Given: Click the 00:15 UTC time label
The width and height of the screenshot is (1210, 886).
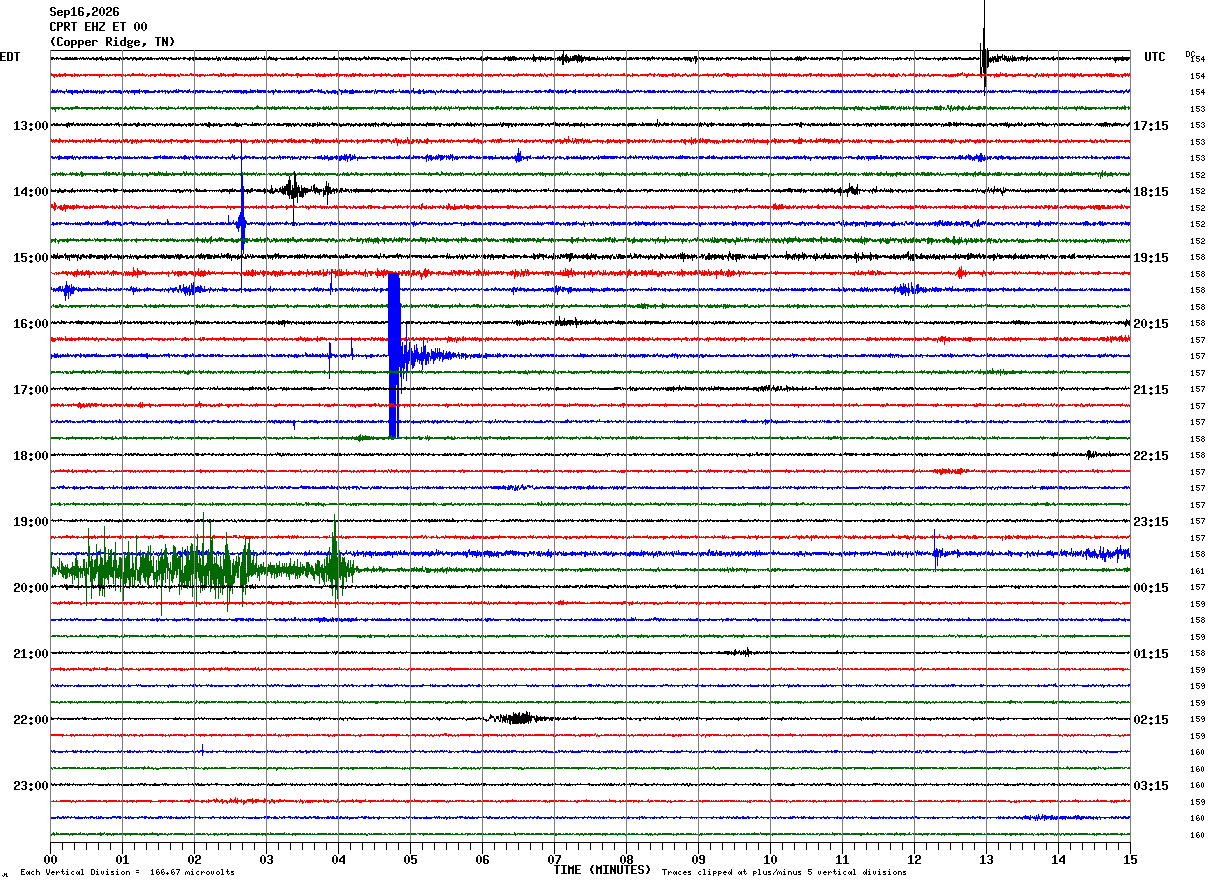Looking at the screenshot, I should coord(1151,588).
